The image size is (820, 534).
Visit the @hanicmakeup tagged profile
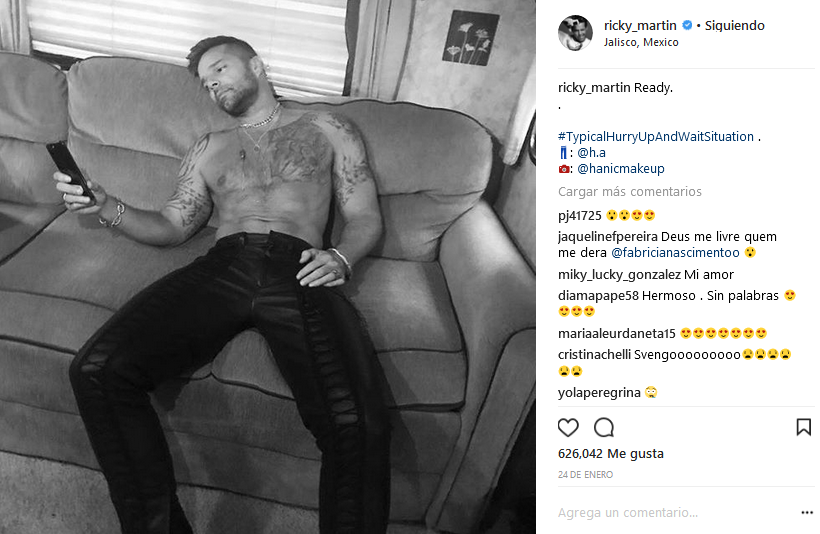click(621, 168)
